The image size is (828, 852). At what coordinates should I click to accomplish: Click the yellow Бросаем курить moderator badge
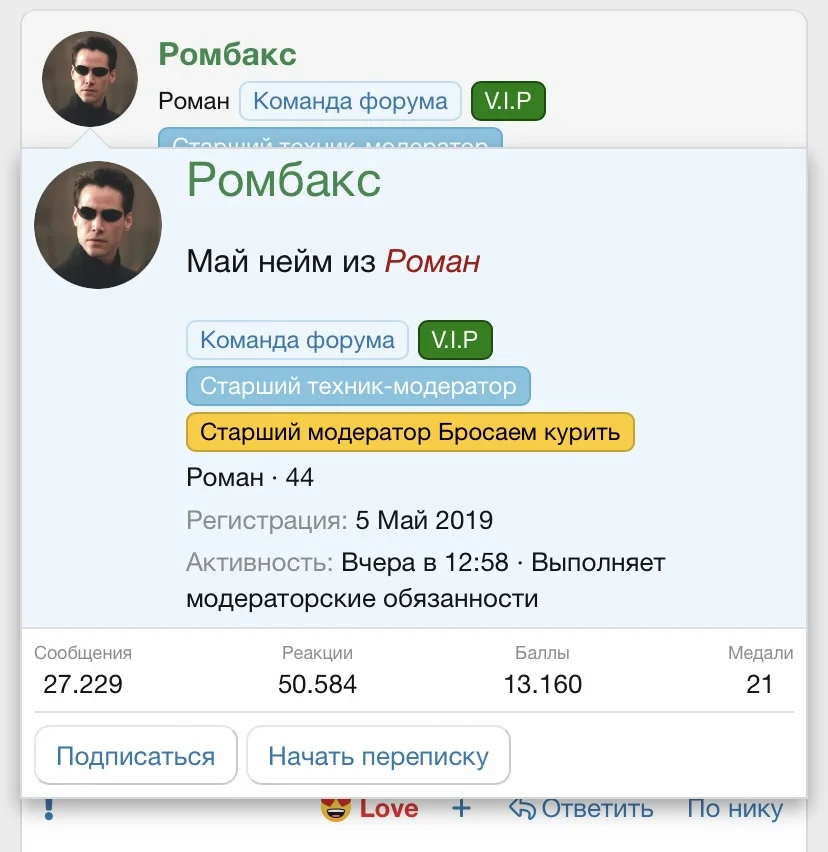point(410,432)
